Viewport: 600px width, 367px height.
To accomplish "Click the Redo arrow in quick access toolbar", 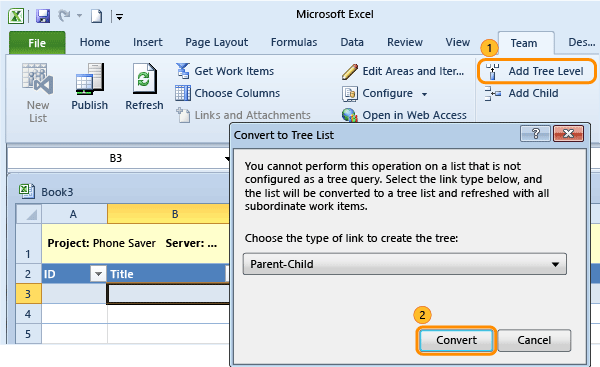I will (x=64, y=15).
